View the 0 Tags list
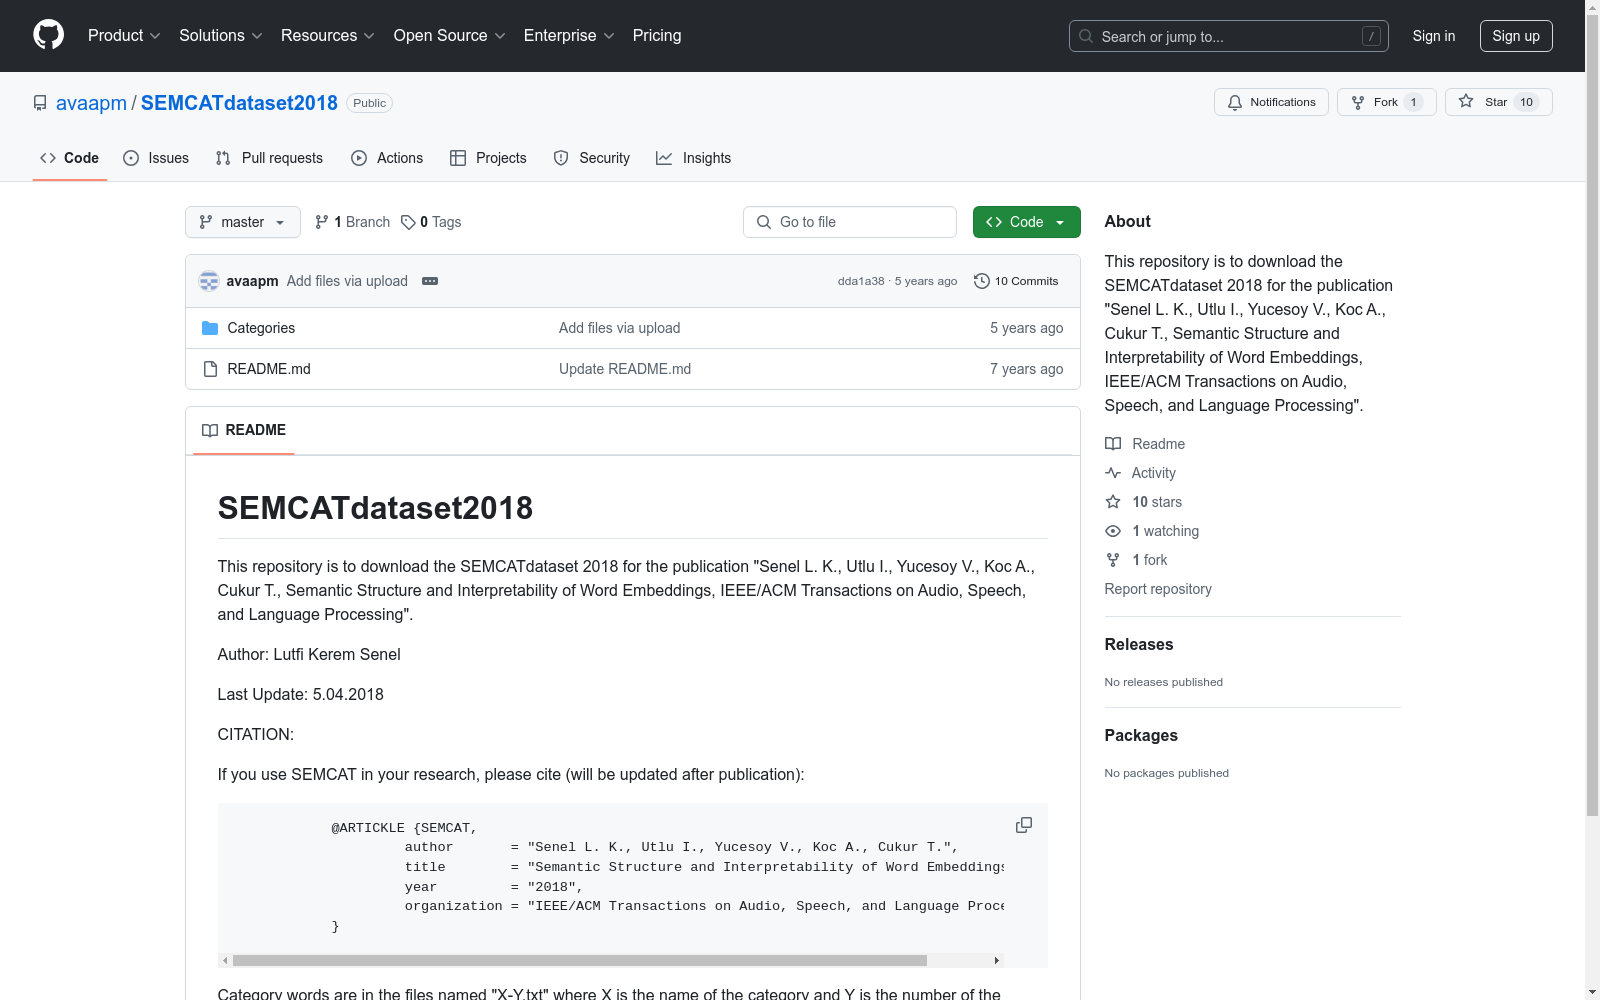 click(431, 222)
